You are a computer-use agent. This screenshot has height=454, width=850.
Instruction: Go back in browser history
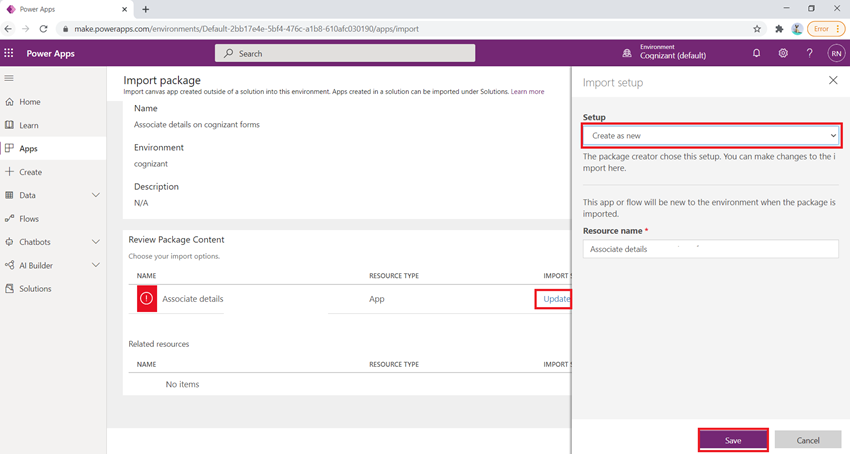point(8,29)
